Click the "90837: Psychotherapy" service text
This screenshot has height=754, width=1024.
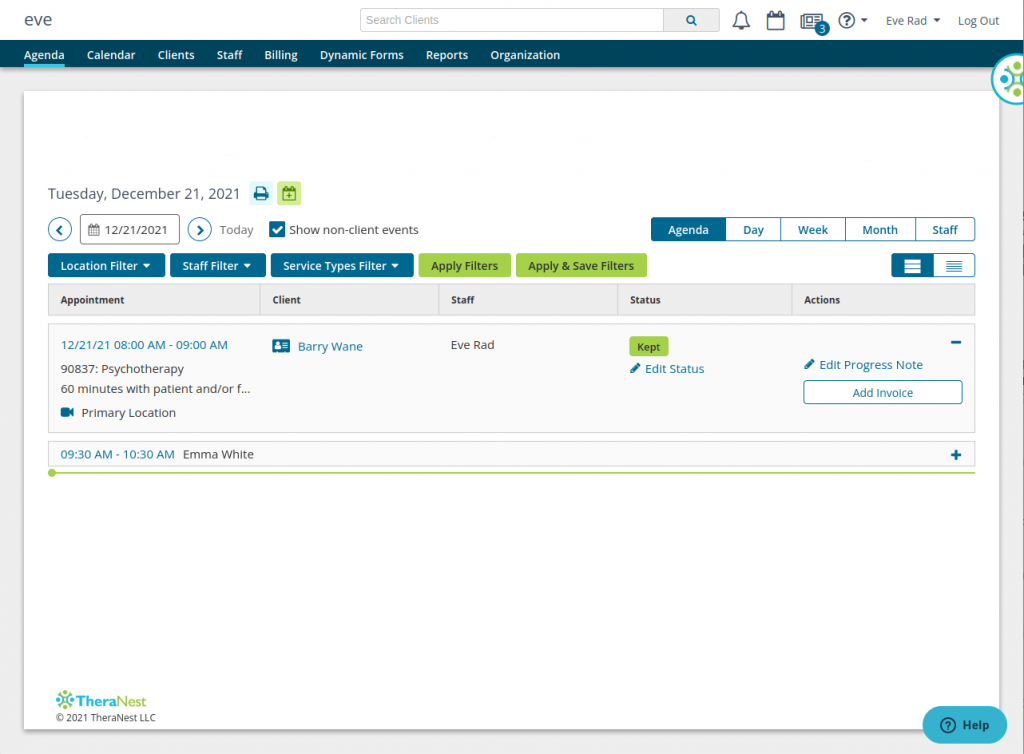pyautogui.click(x=122, y=369)
